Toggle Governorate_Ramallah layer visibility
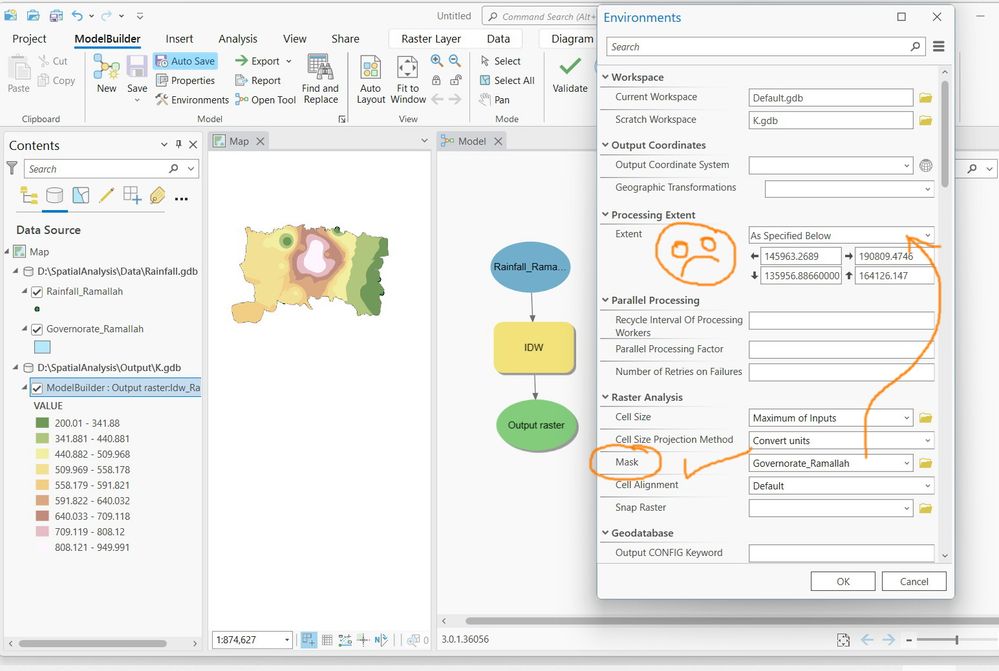The width and height of the screenshot is (999, 671). [37, 329]
